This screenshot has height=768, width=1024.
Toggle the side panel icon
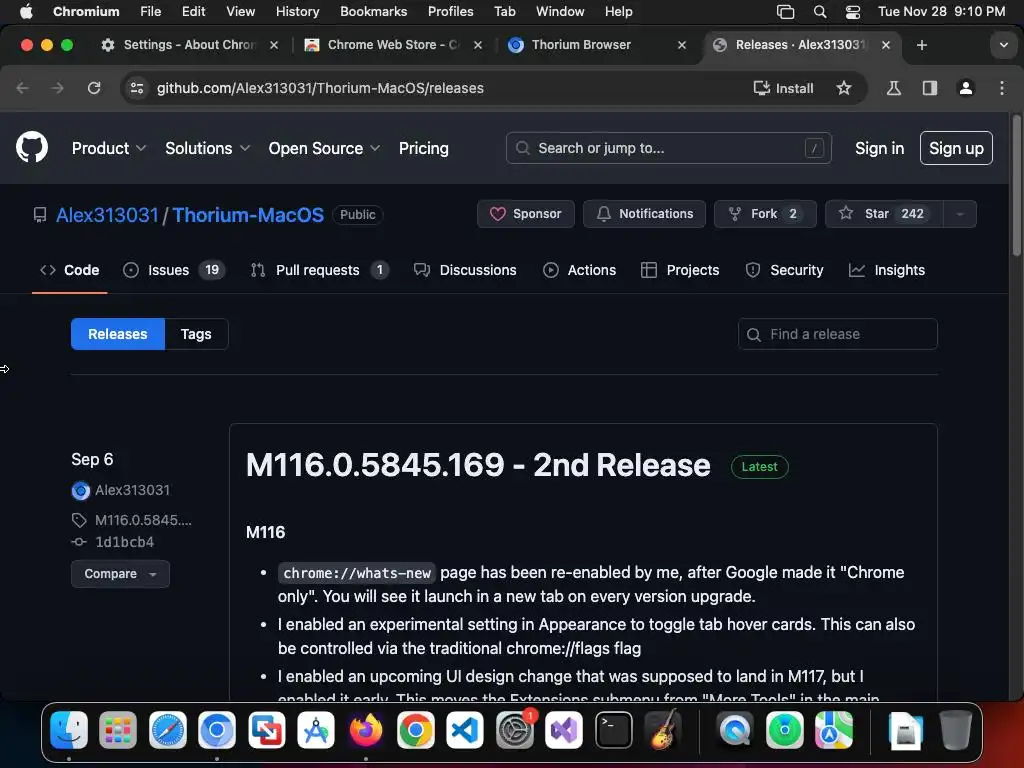point(929,88)
